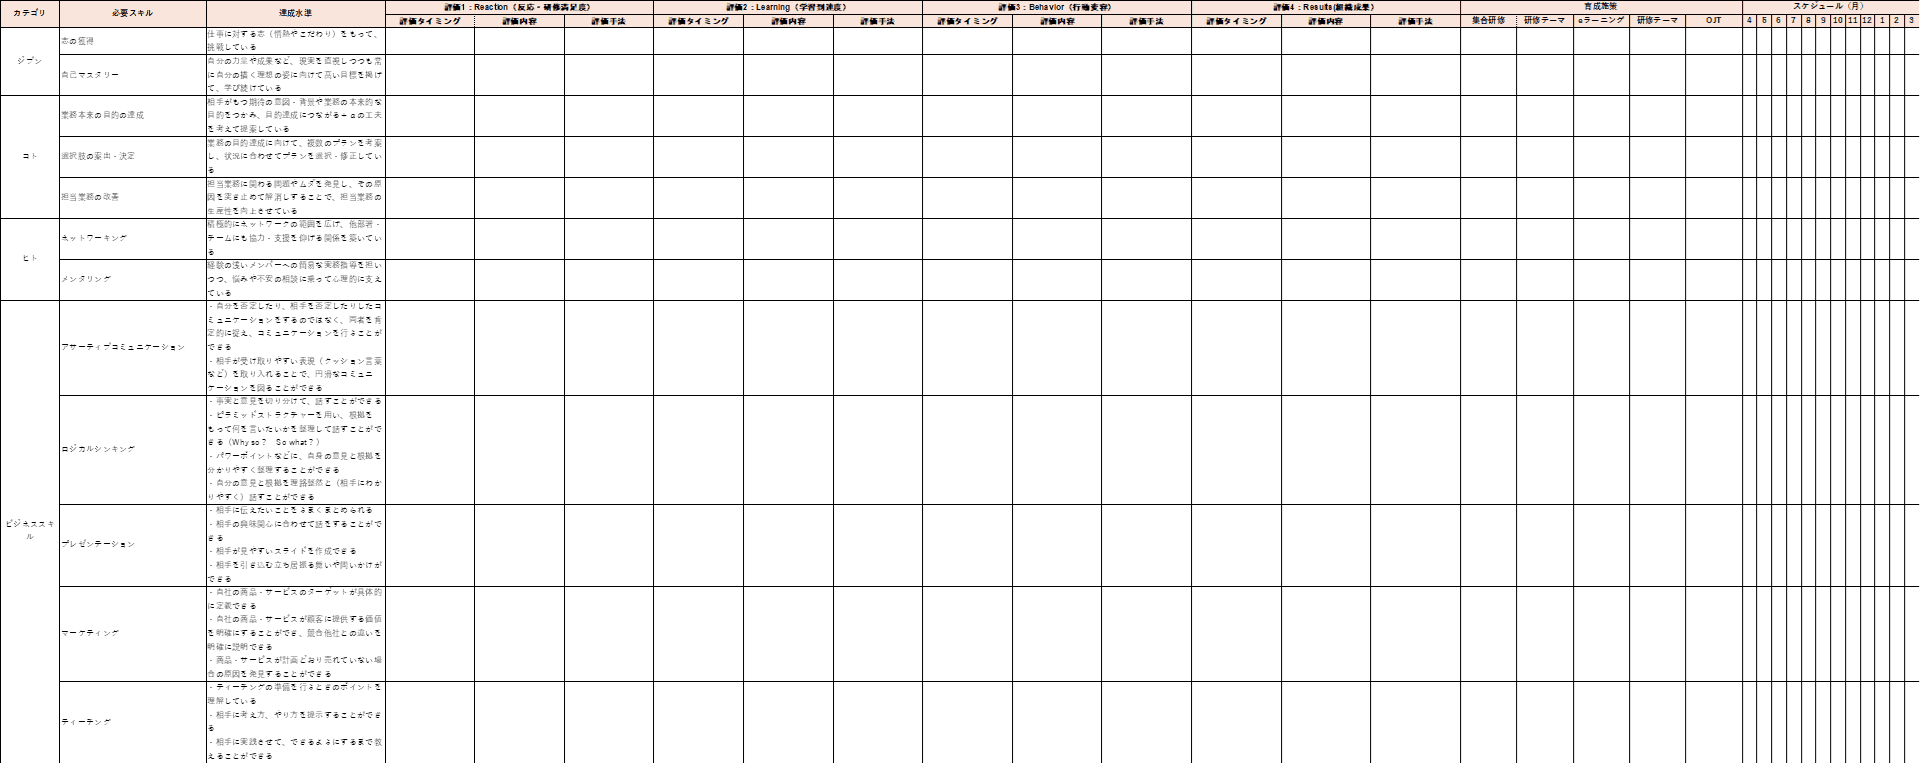
Task: Select the マーケティング skill cell
Action: [x=133, y=633]
